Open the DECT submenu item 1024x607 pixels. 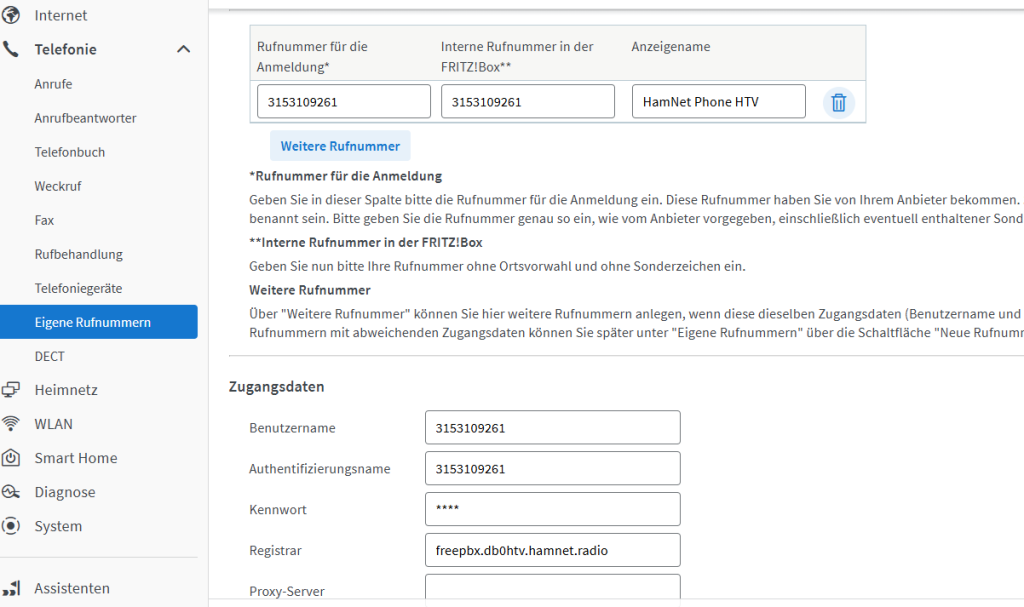click(x=49, y=356)
